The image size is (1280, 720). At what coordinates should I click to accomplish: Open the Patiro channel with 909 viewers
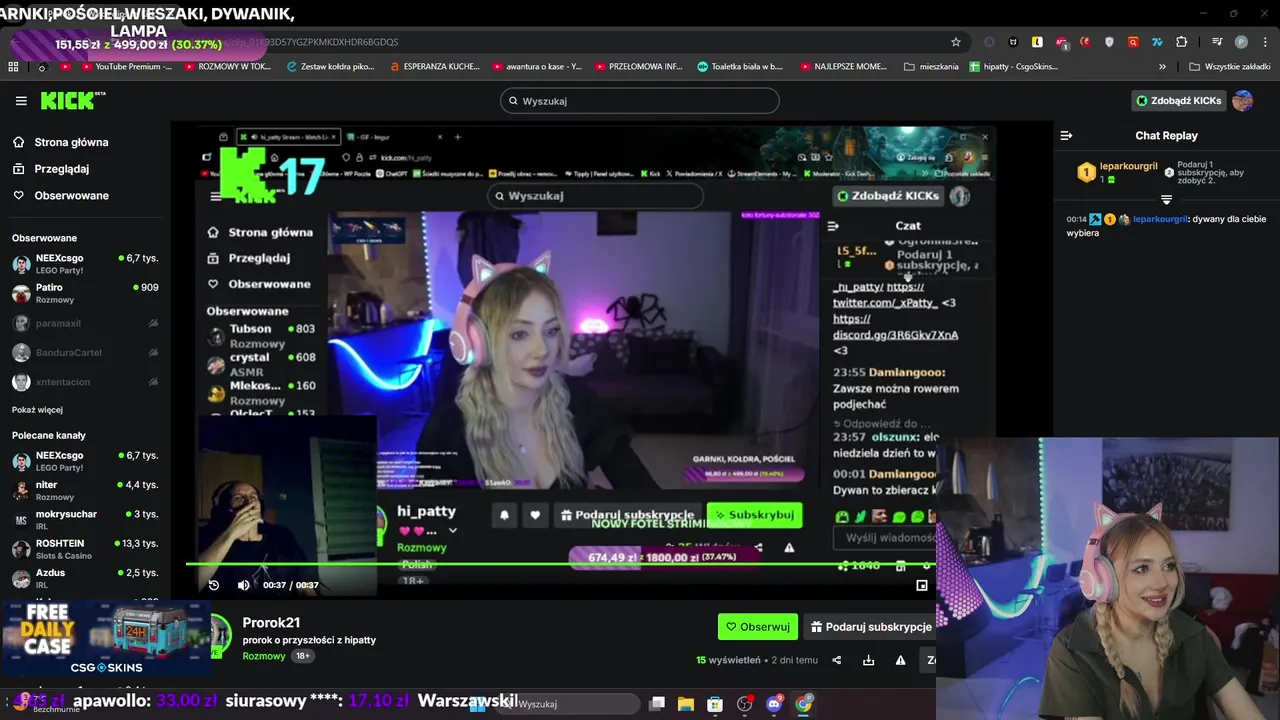84,293
